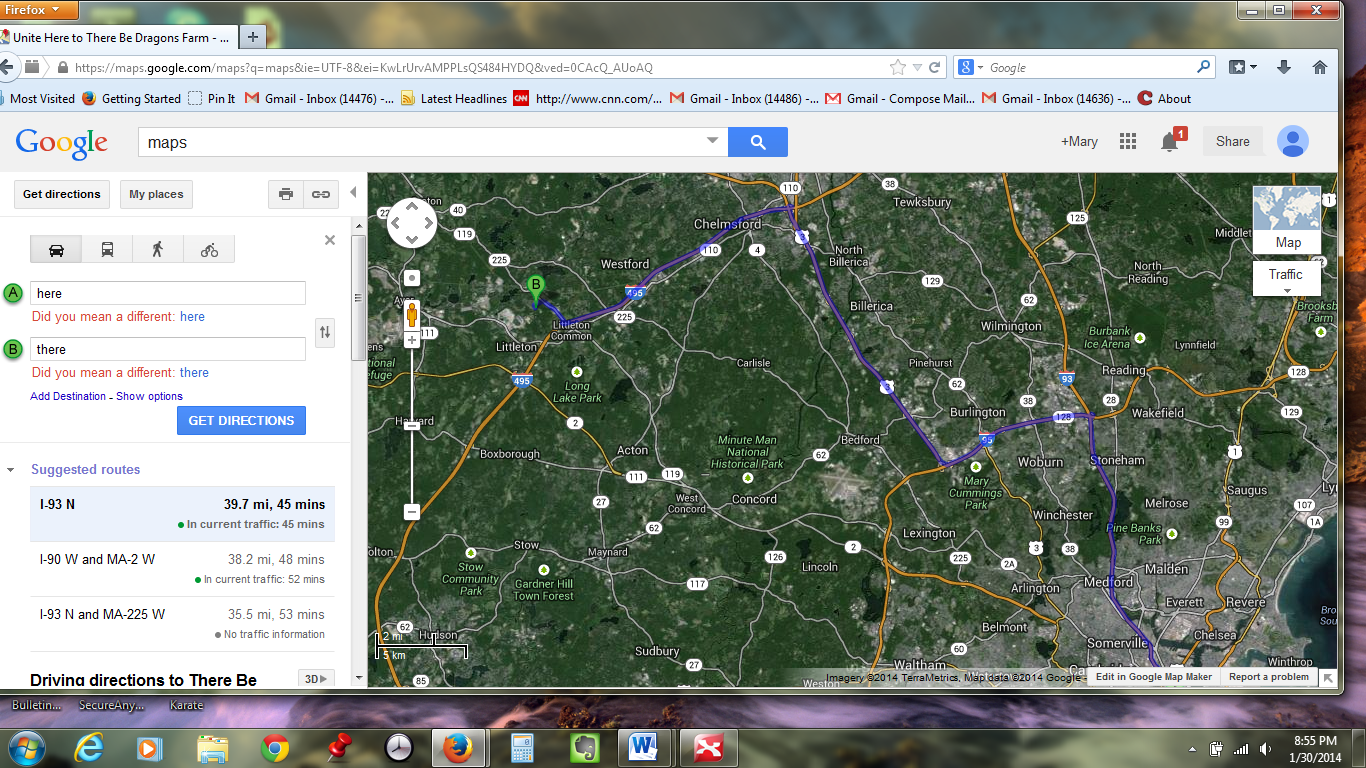Open the link-to-map chain icon
Image resolution: width=1366 pixels, height=768 pixels.
[x=320, y=194]
